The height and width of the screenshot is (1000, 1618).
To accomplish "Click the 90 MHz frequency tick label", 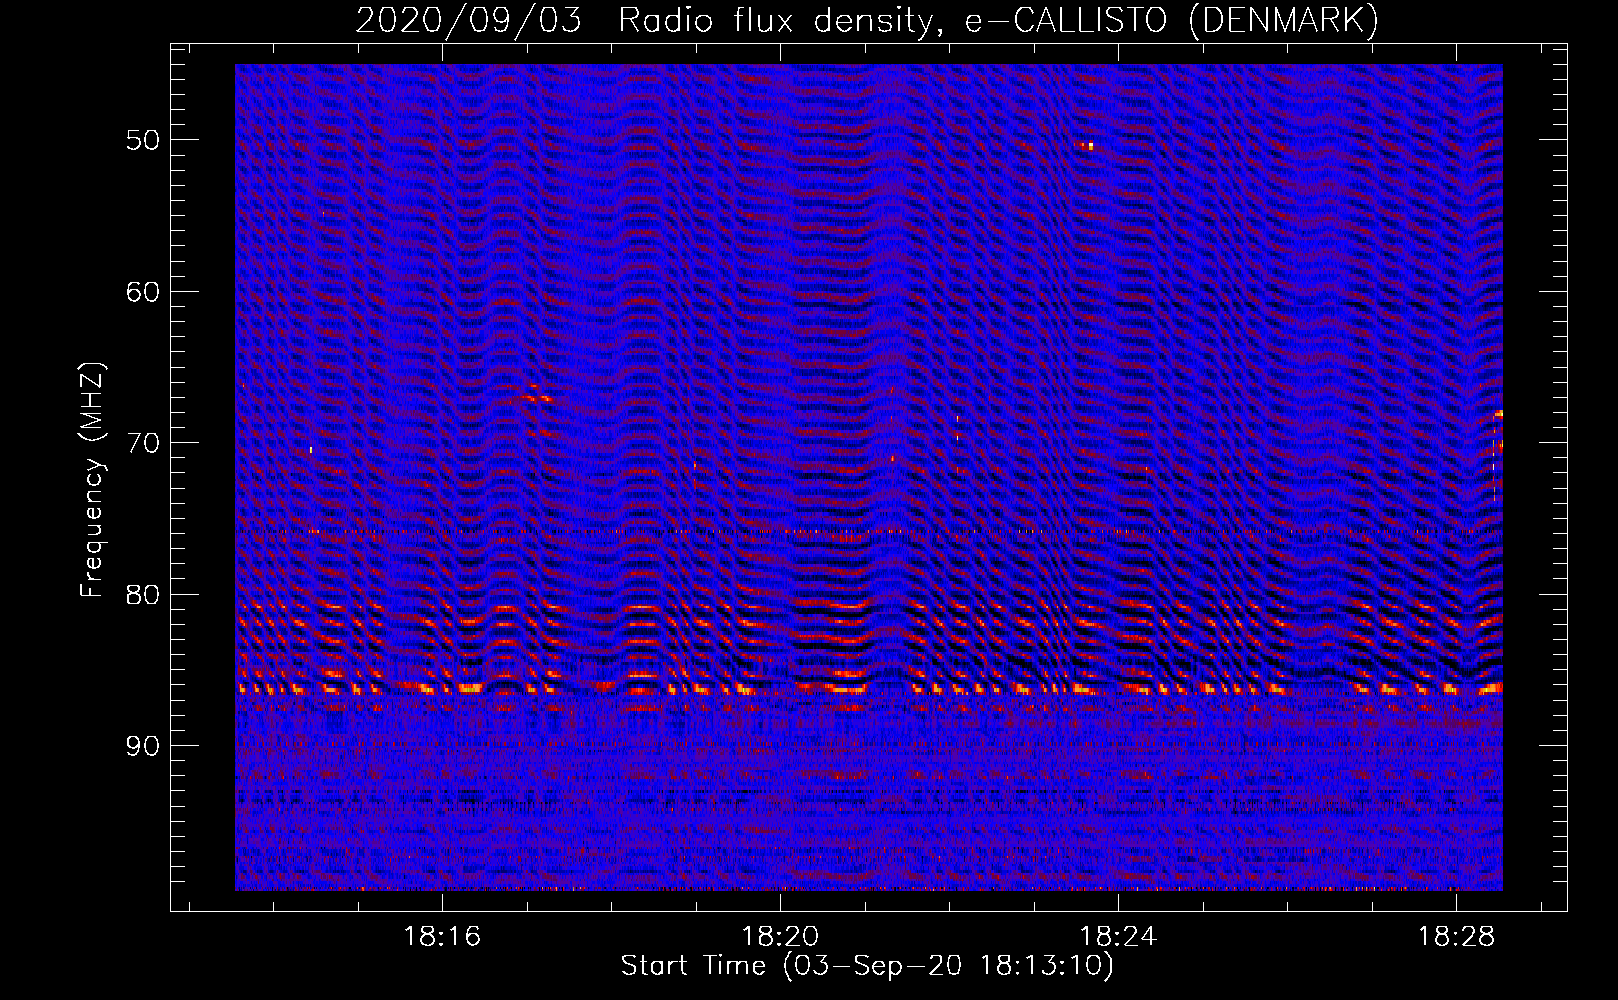I will click(x=143, y=747).
